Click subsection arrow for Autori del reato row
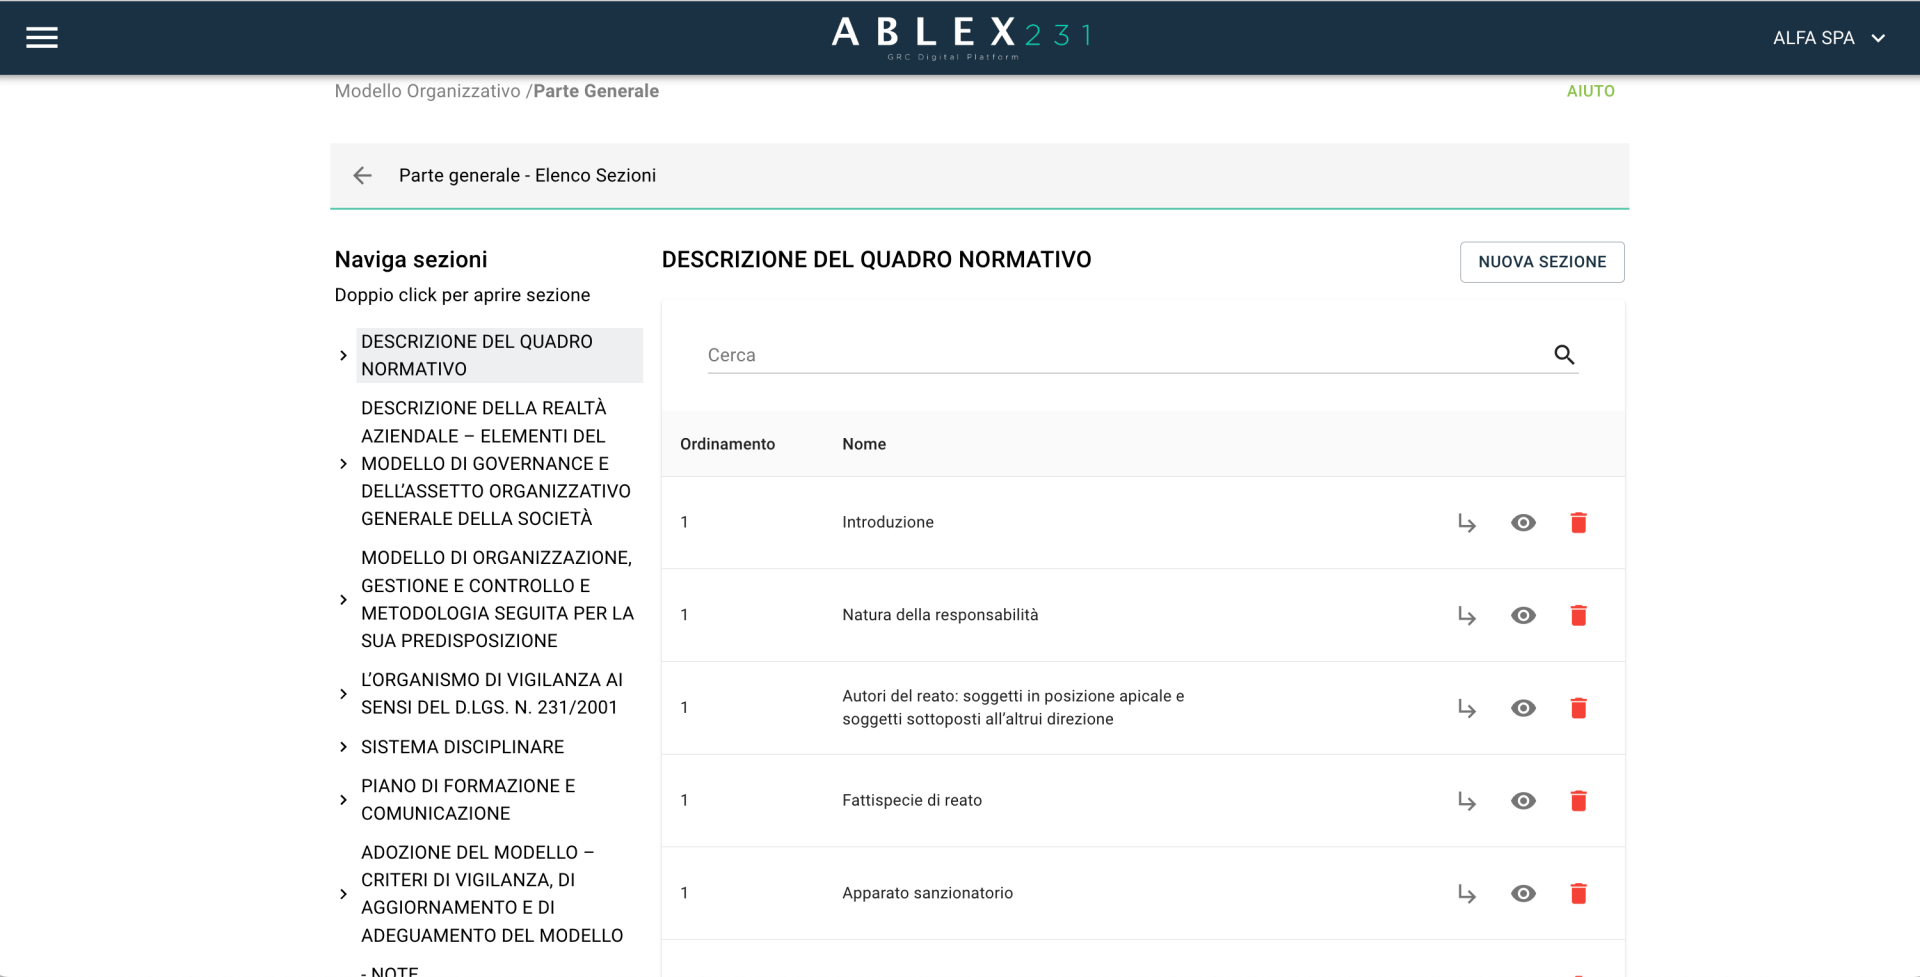This screenshot has width=1920, height=977. click(1466, 709)
